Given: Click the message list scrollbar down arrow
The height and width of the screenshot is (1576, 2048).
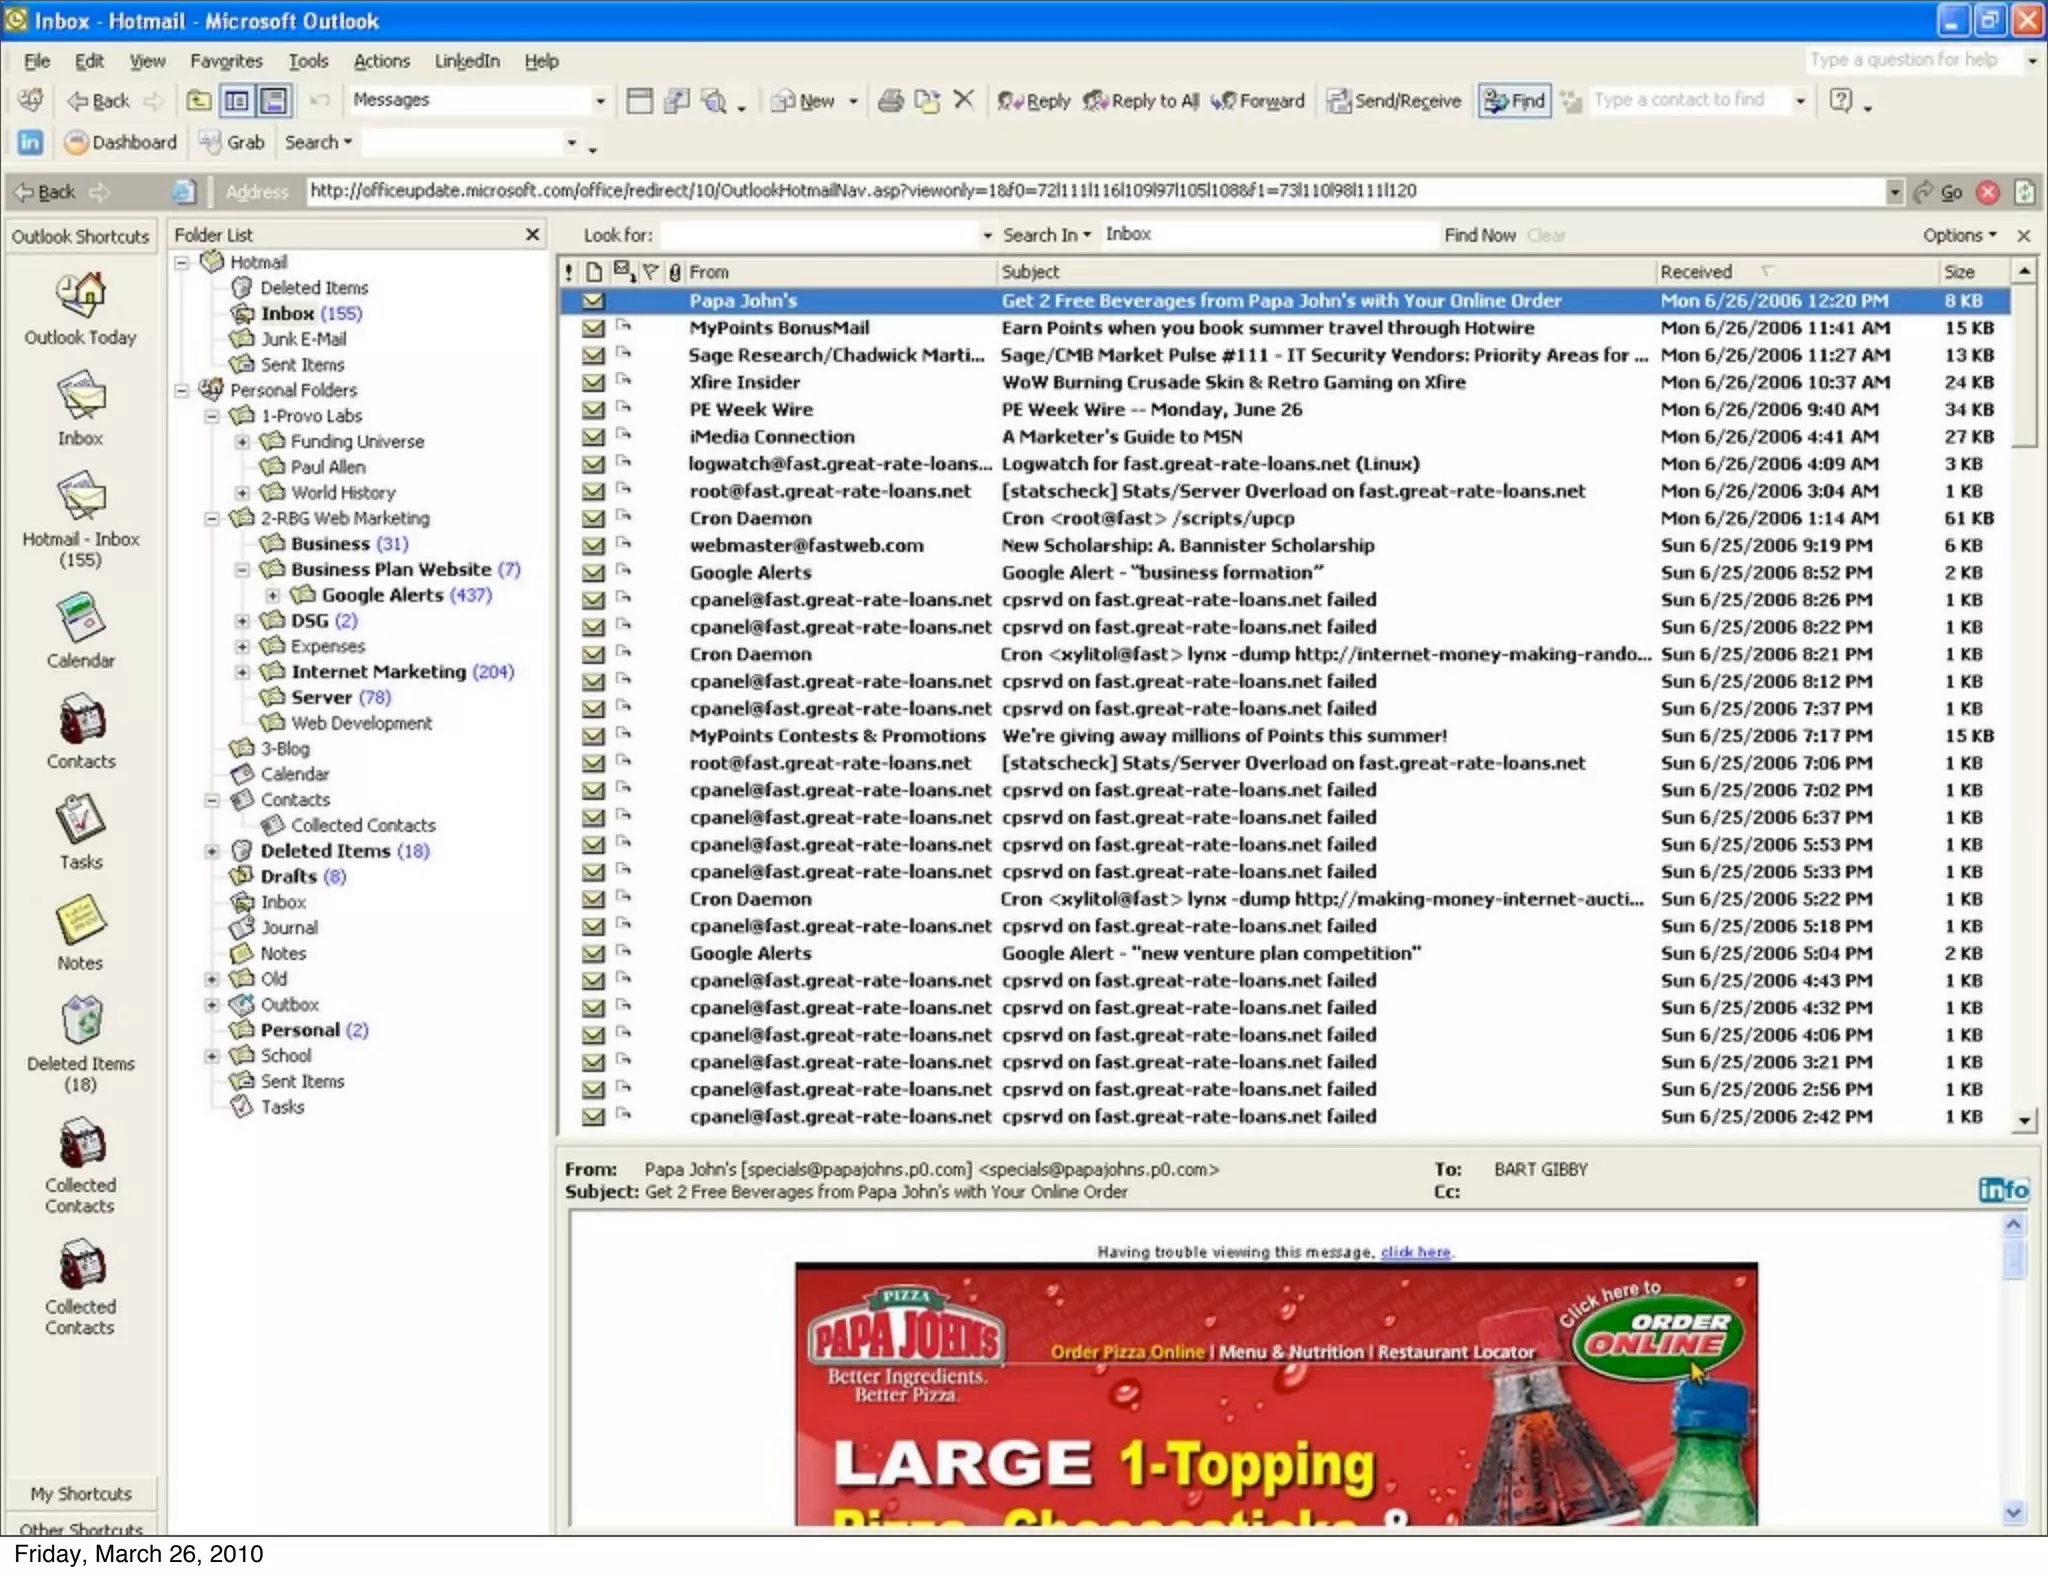Looking at the screenshot, I should [2024, 1120].
